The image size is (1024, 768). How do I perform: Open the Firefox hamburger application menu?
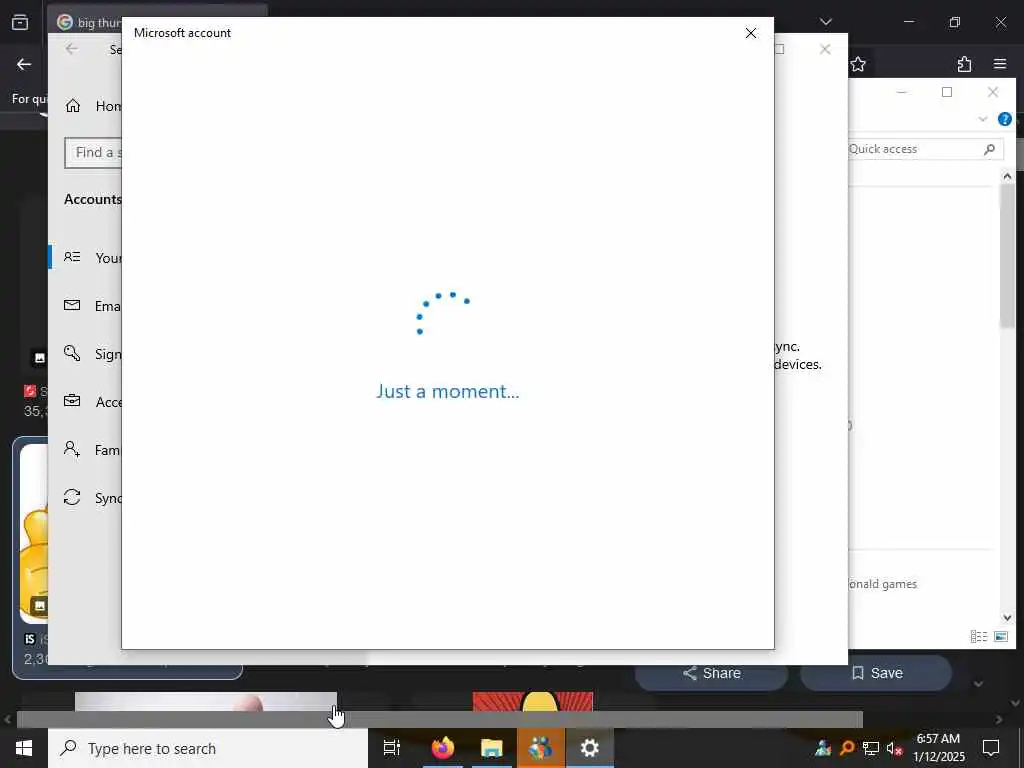click(1000, 64)
